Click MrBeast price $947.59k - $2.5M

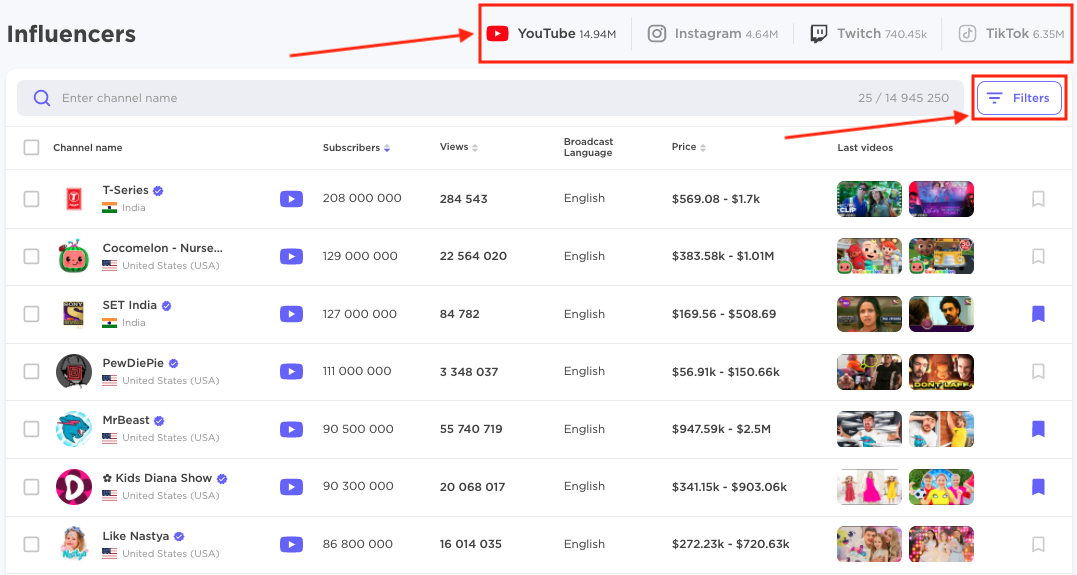pyautogui.click(x=721, y=429)
